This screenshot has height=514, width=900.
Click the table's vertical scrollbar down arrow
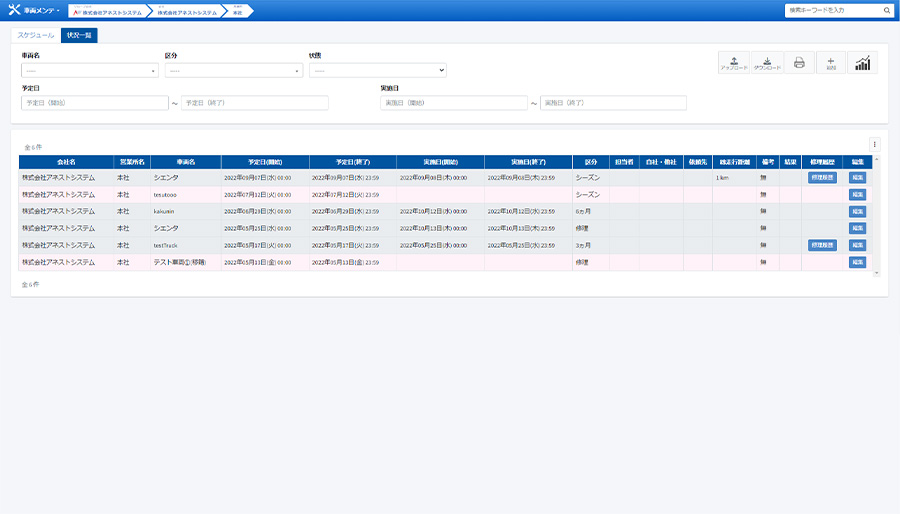pyautogui.click(x=877, y=272)
